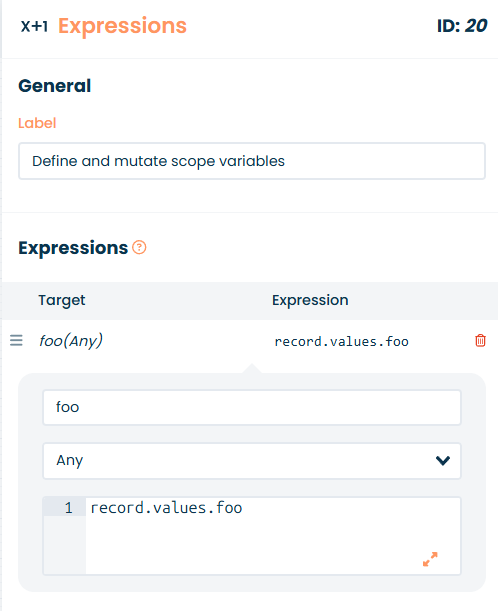Click the orange Expressions title
Viewport: 498px width, 611px height.
pyautogui.click(x=122, y=26)
